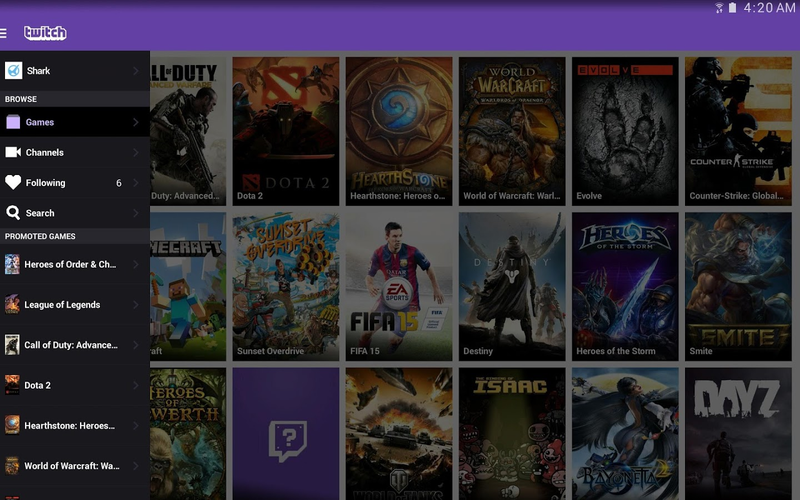Open the Heroes of Order & Chaos chevron

[x=136, y=264]
